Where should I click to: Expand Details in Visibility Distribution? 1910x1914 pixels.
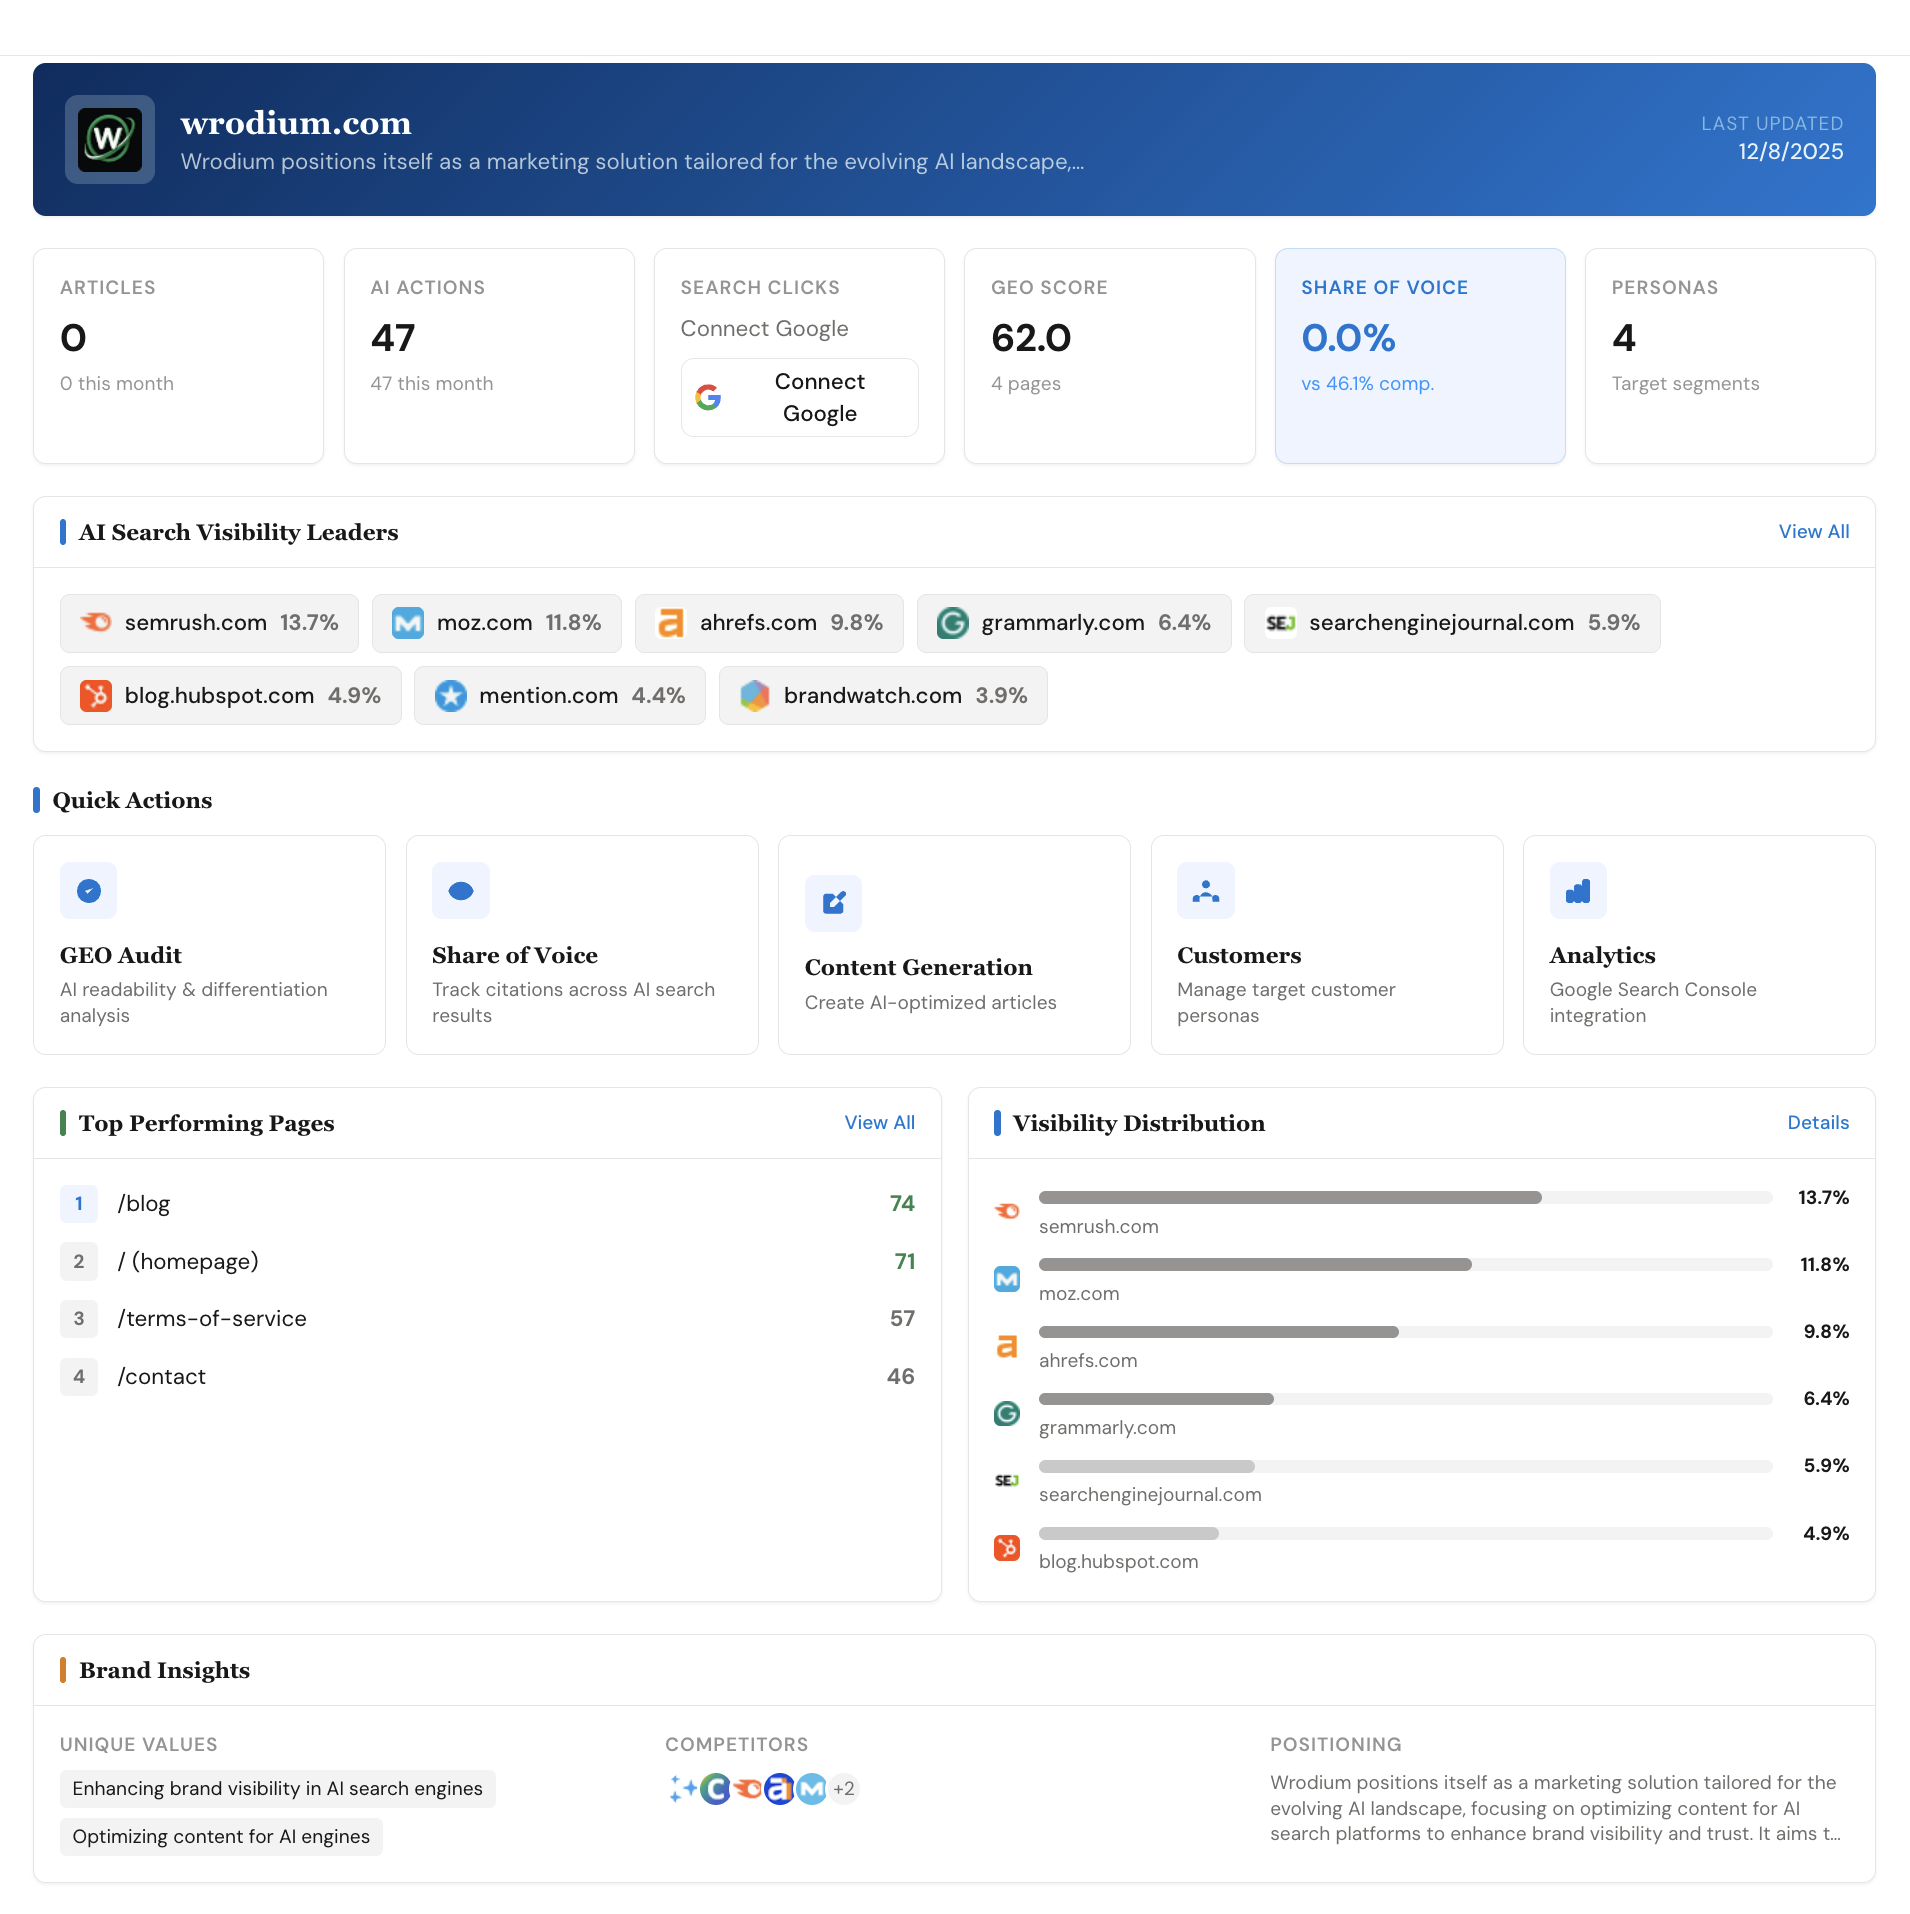point(1817,1122)
